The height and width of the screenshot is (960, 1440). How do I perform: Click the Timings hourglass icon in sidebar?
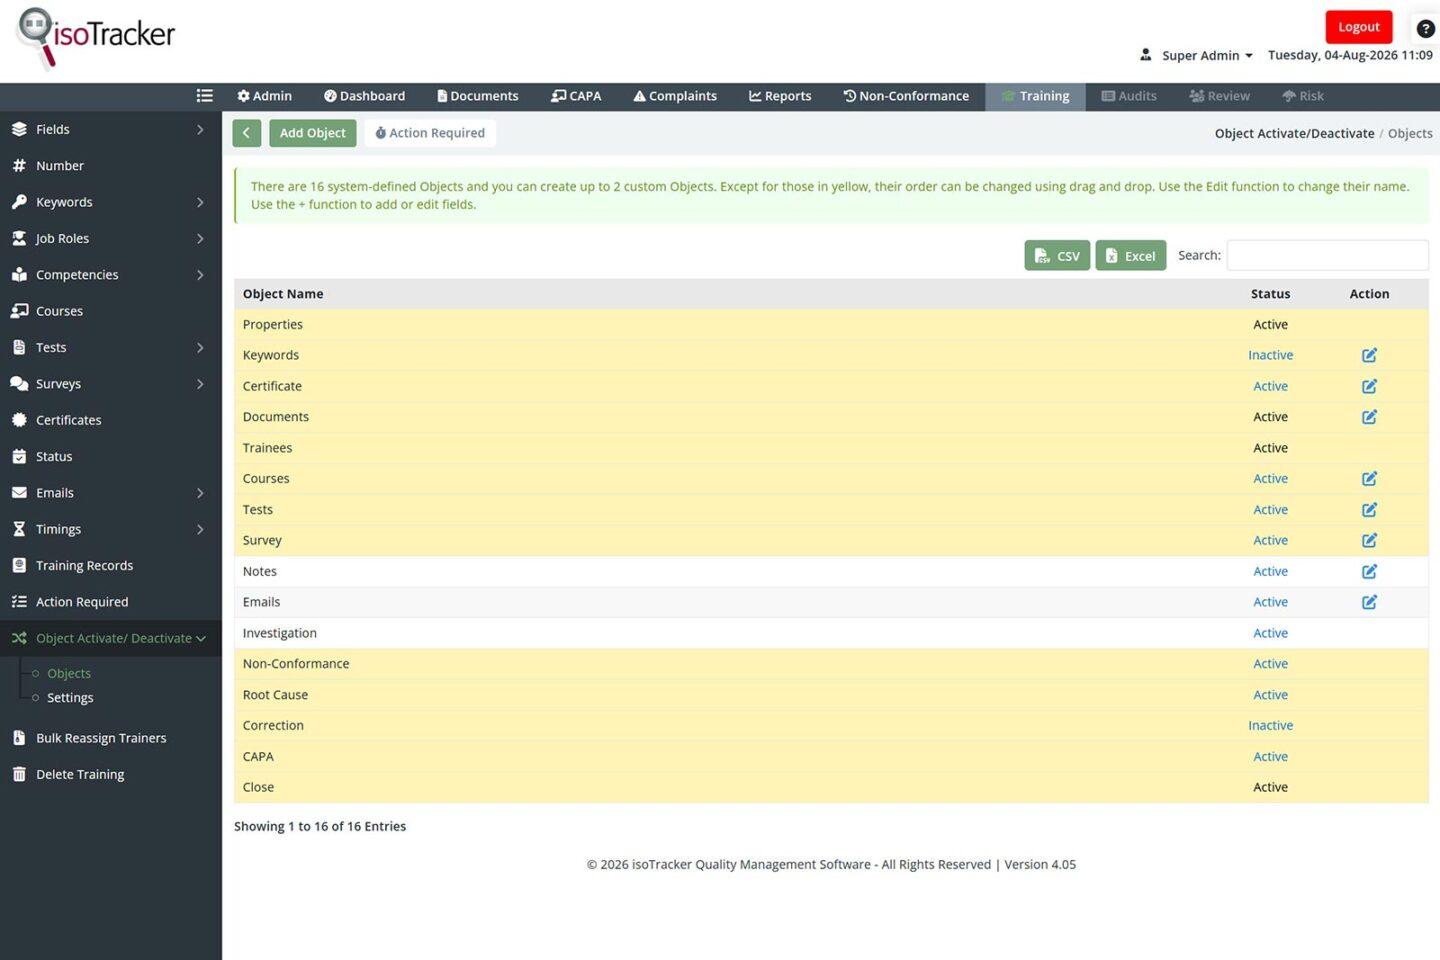pyautogui.click(x=19, y=529)
